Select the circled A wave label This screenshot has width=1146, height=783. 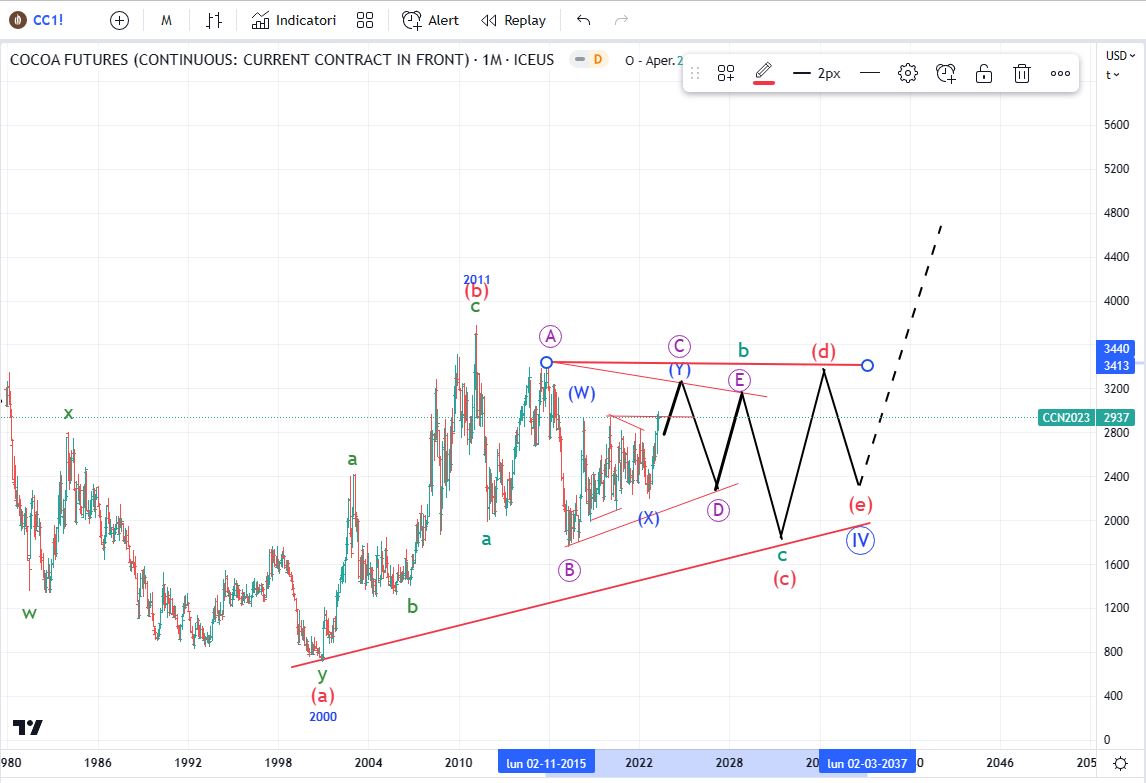[550, 336]
